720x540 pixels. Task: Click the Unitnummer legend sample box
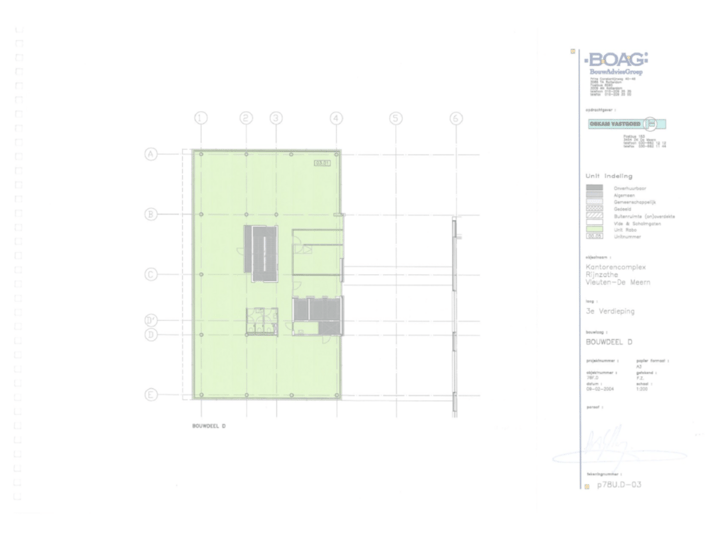point(593,236)
